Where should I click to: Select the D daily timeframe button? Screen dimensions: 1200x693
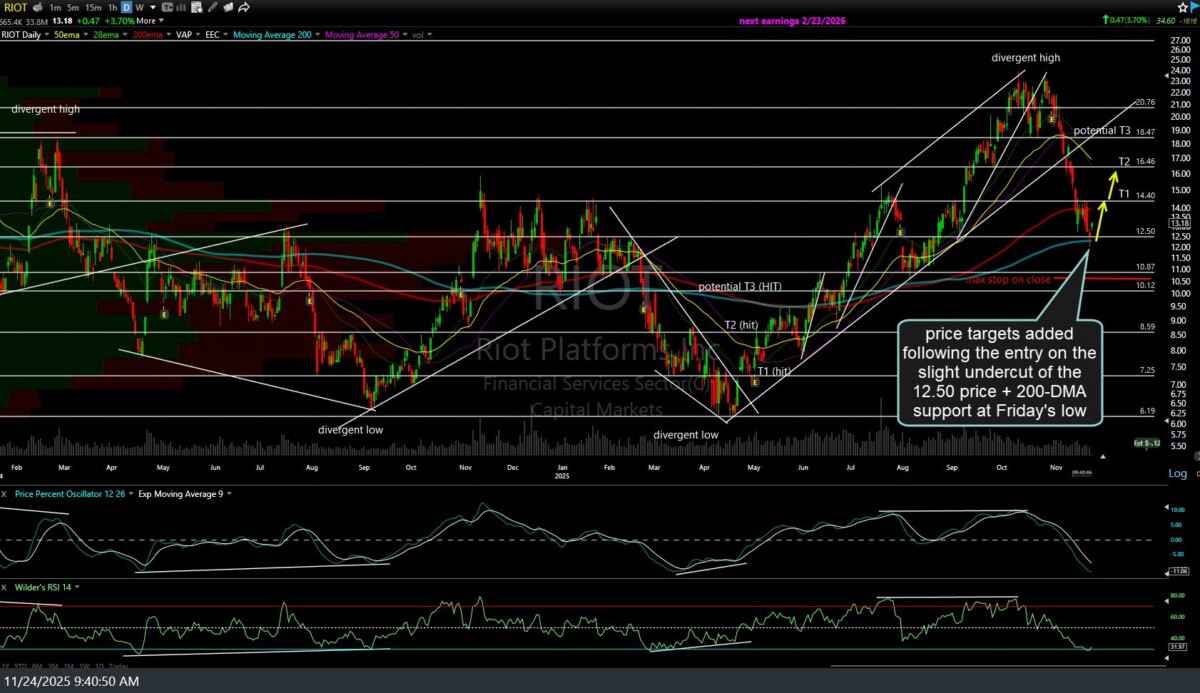tap(126, 8)
